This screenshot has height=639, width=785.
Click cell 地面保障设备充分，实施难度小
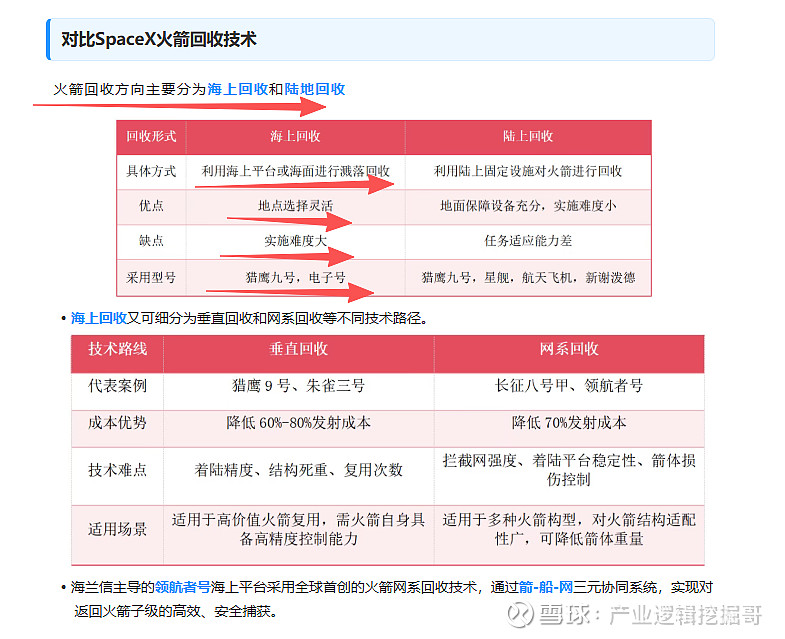[x=528, y=206]
